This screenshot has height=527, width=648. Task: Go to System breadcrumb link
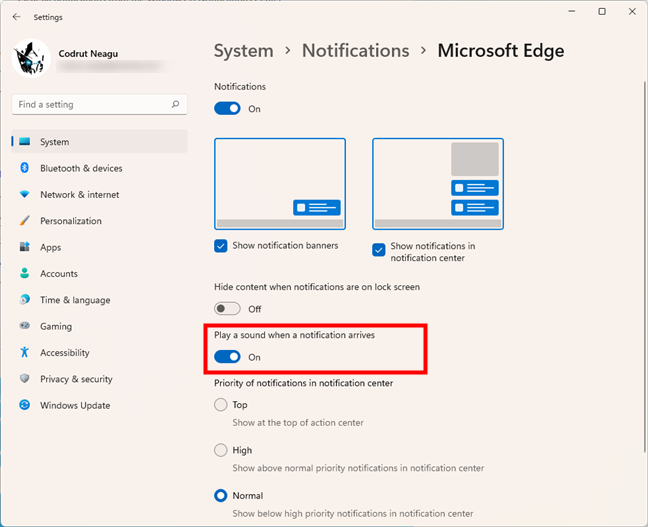(243, 51)
